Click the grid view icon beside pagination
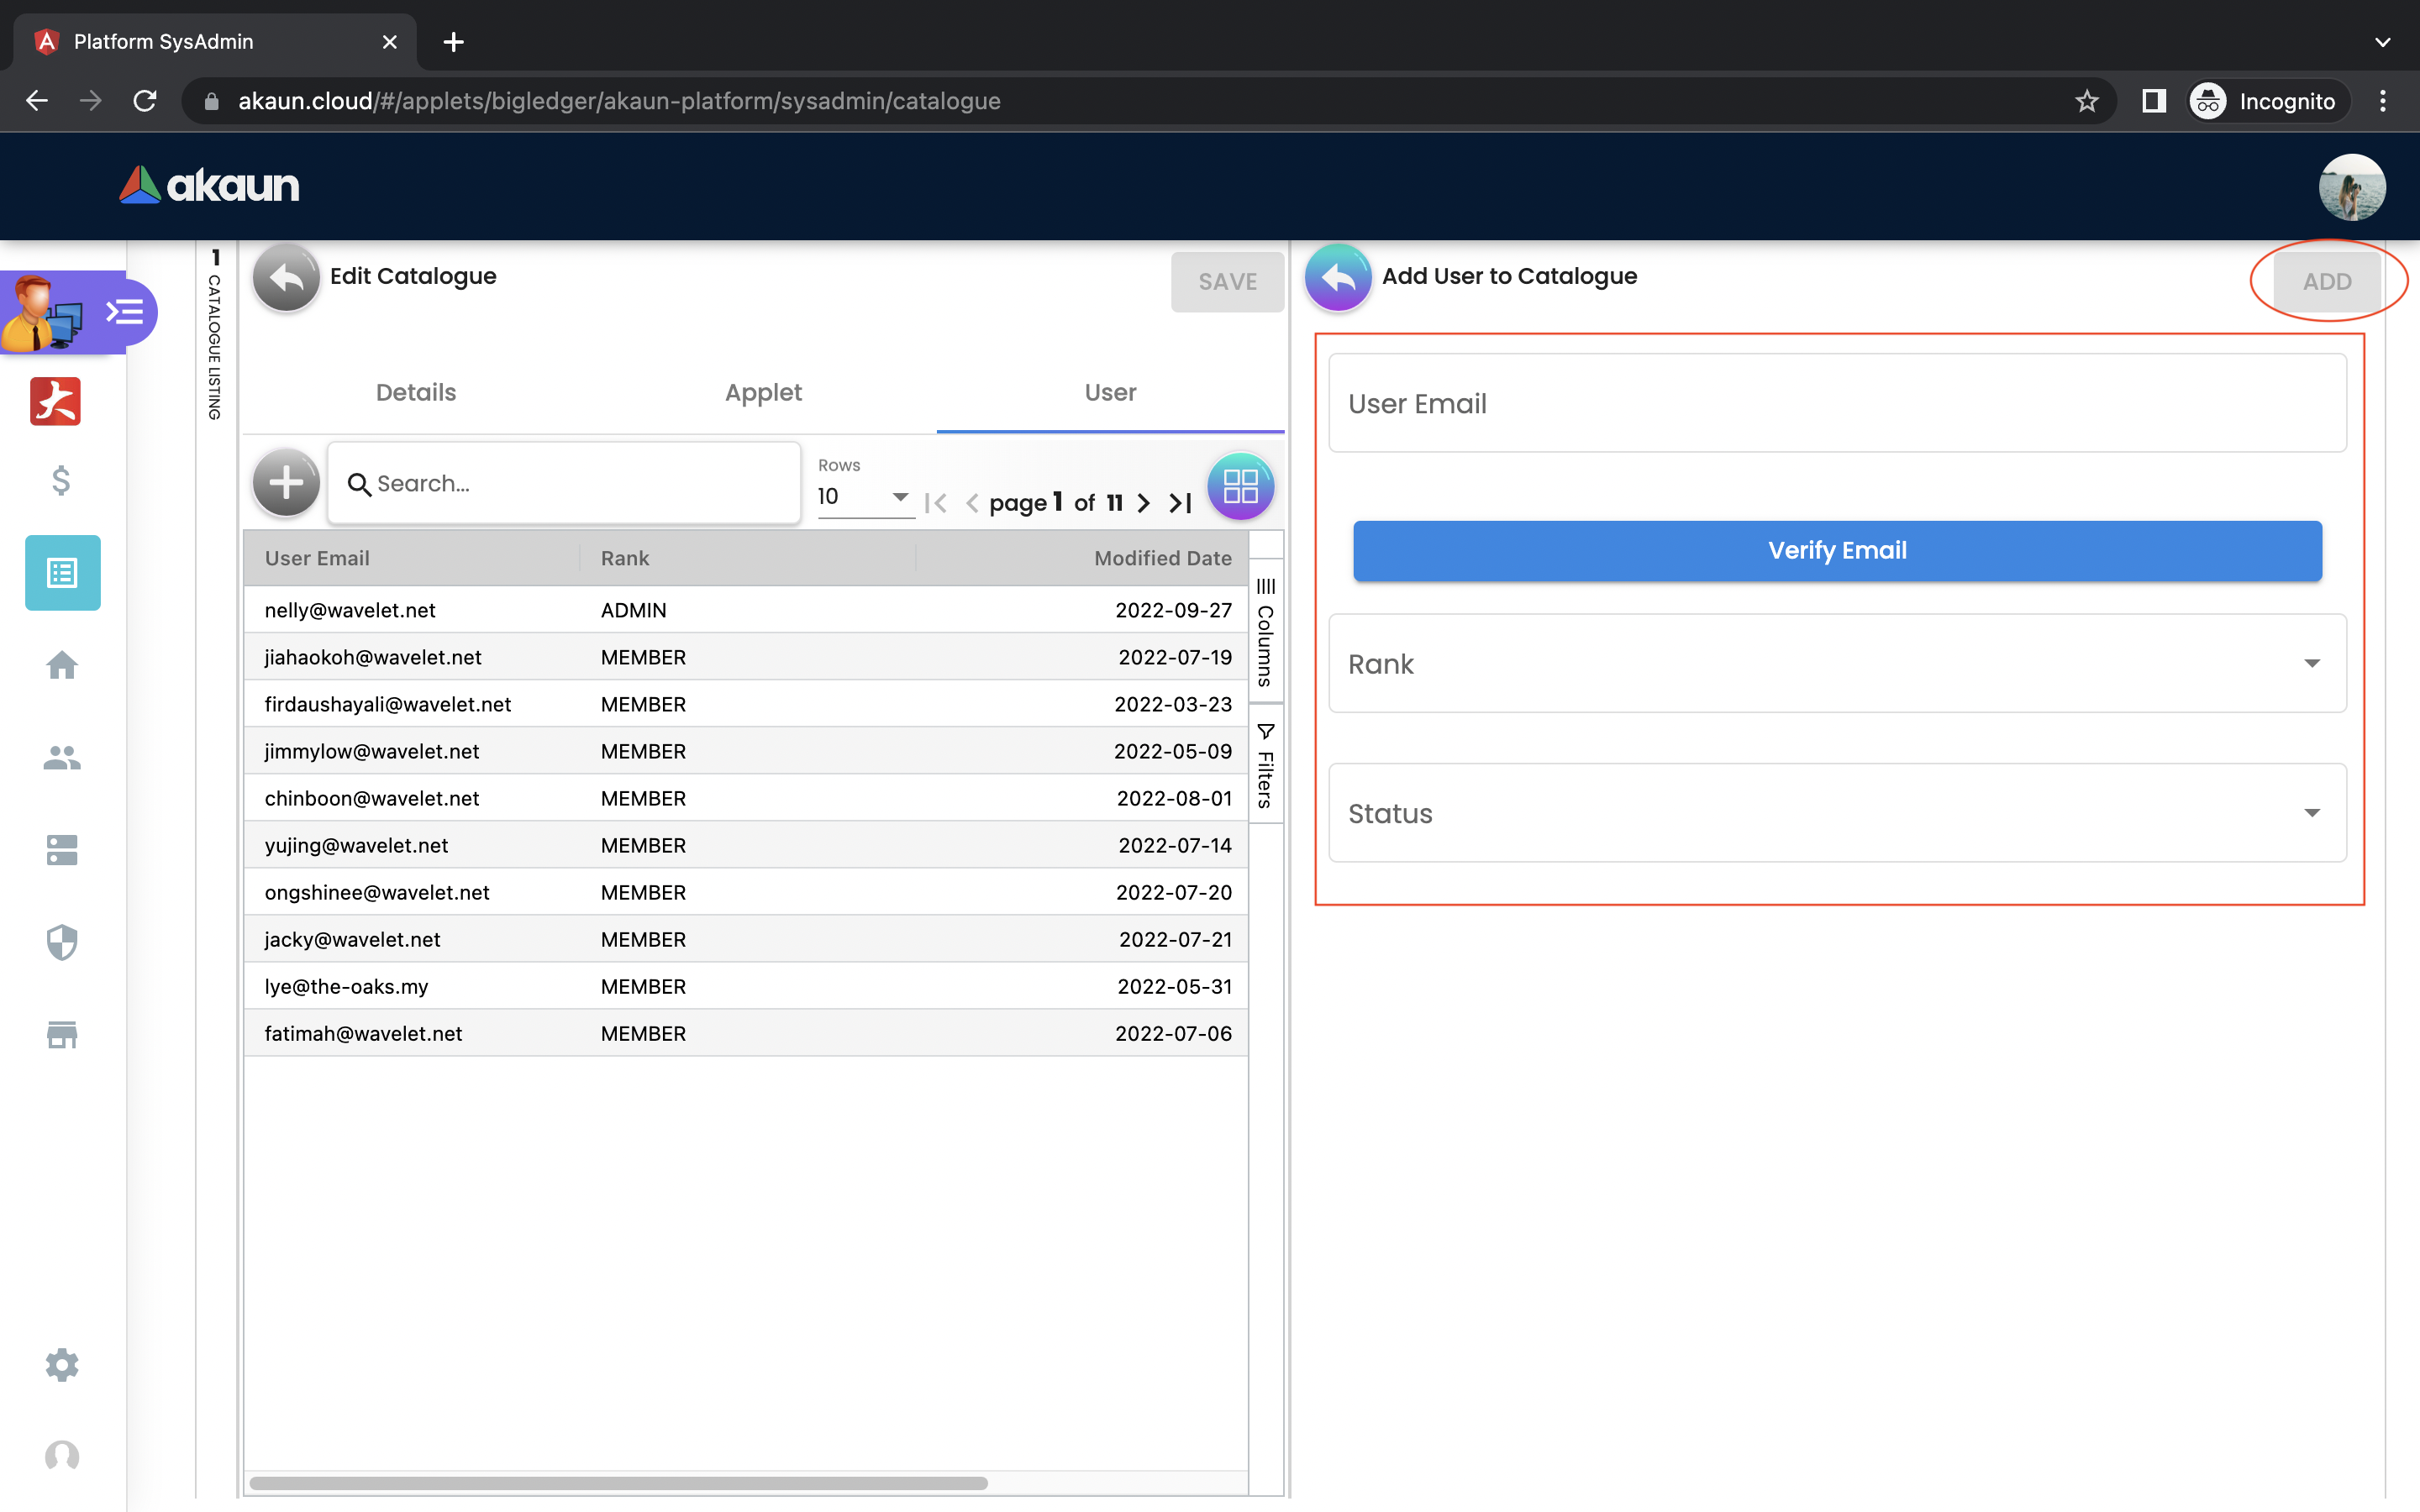The width and height of the screenshot is (2420, 1512). 1240,487
